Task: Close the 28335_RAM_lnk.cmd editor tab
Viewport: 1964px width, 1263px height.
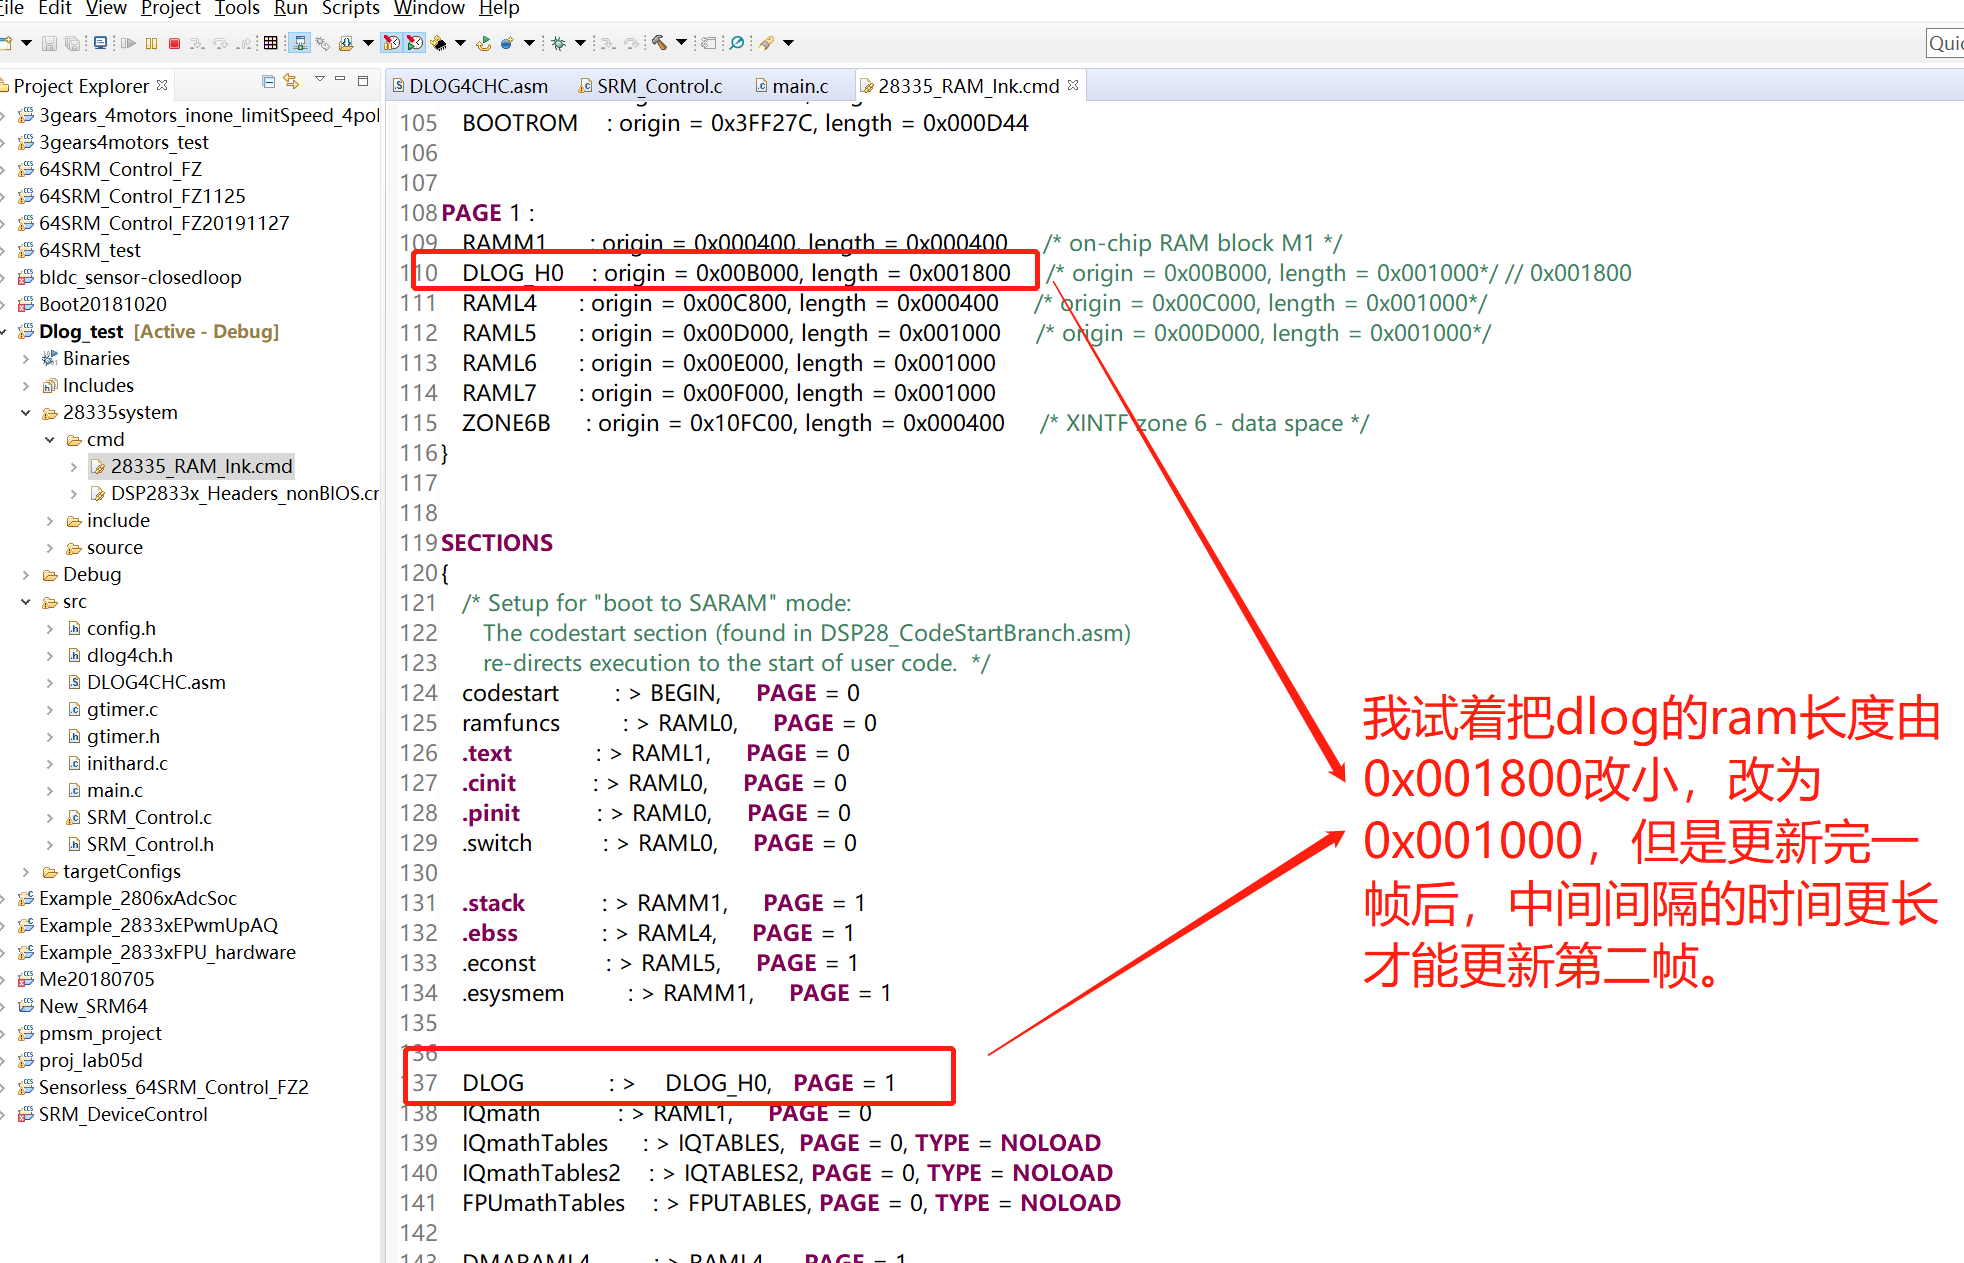Action: [1073, 86]
